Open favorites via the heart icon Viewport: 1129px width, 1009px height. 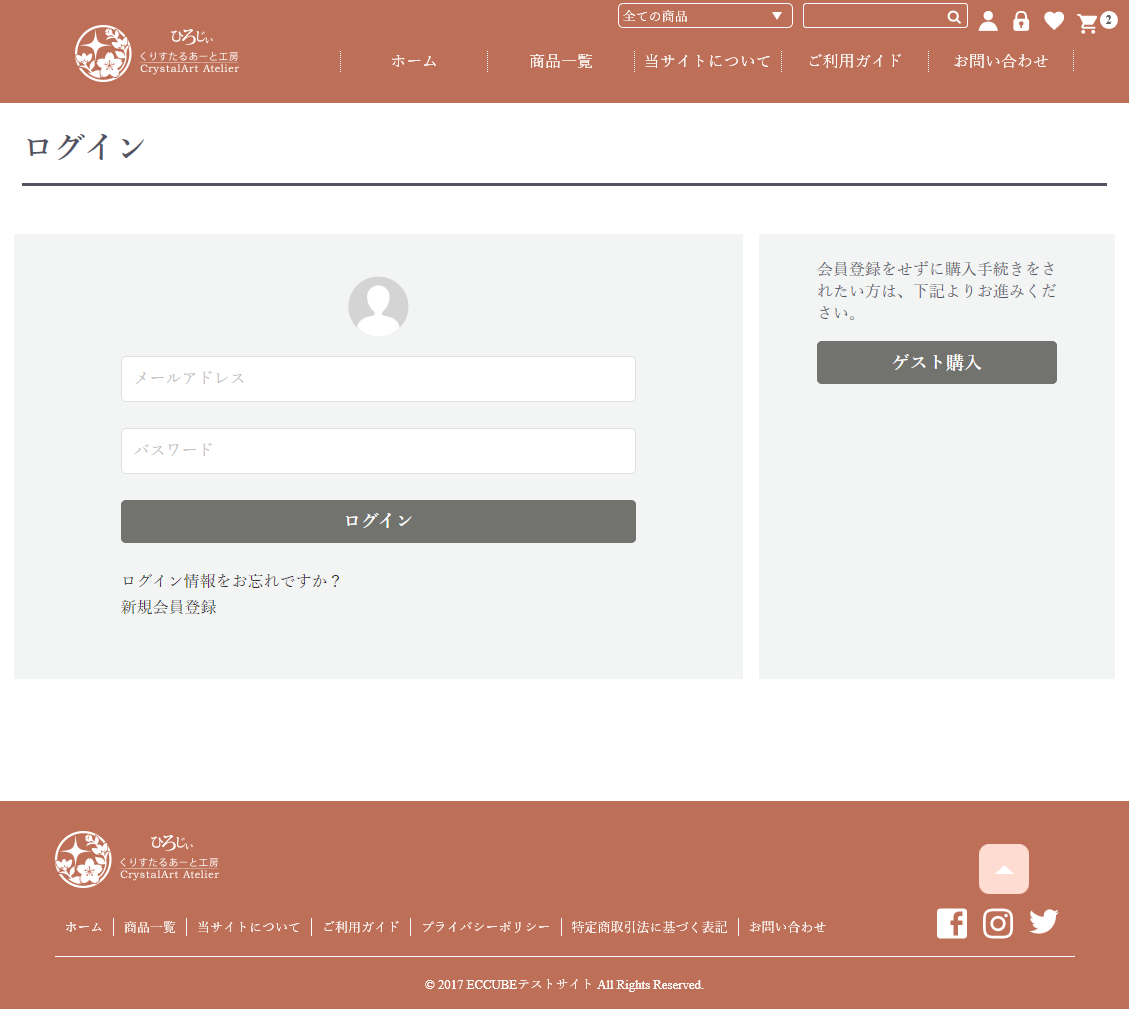1054,21
